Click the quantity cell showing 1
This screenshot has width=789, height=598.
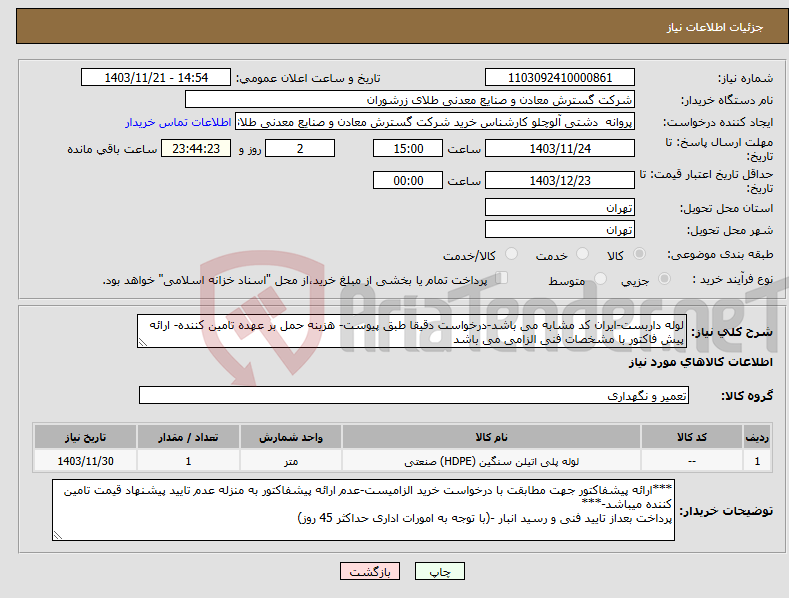(188, 461)
